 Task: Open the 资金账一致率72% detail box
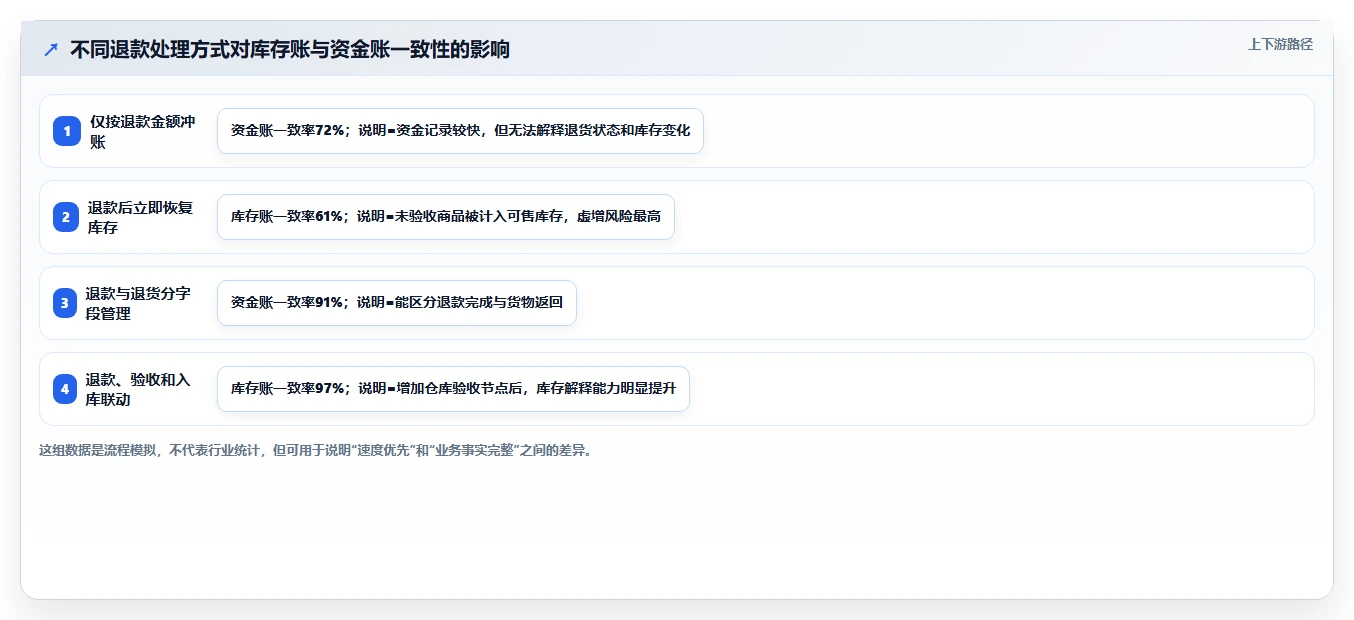(460, 131)
